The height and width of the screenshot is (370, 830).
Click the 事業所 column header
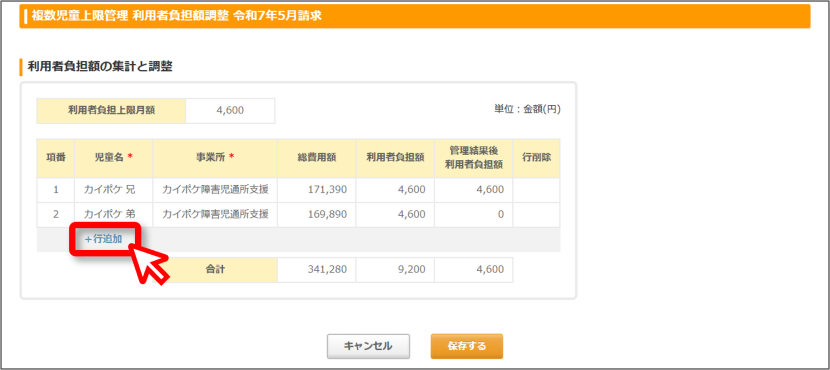pos(215,158)
